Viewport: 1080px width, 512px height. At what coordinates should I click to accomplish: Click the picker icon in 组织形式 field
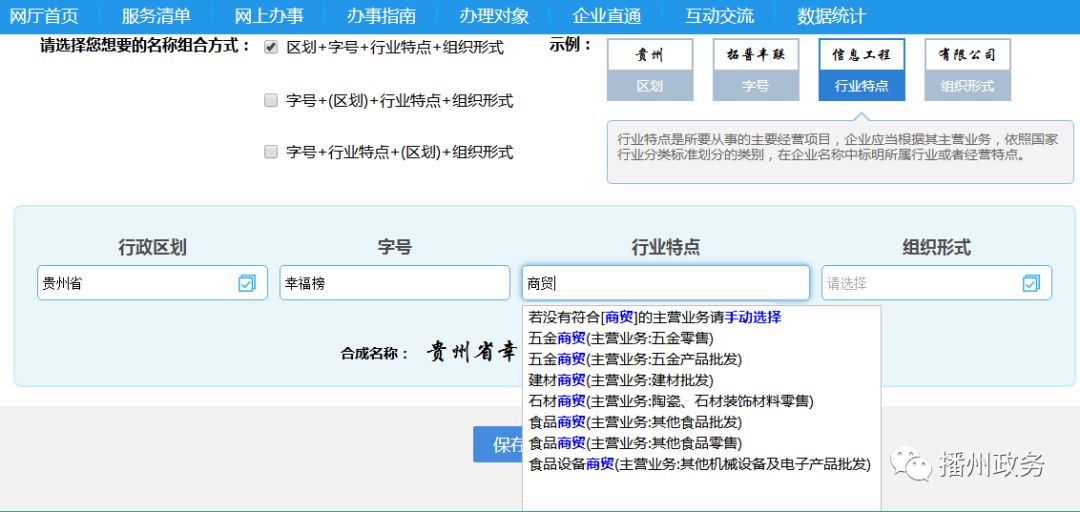tap(1031, 284)
